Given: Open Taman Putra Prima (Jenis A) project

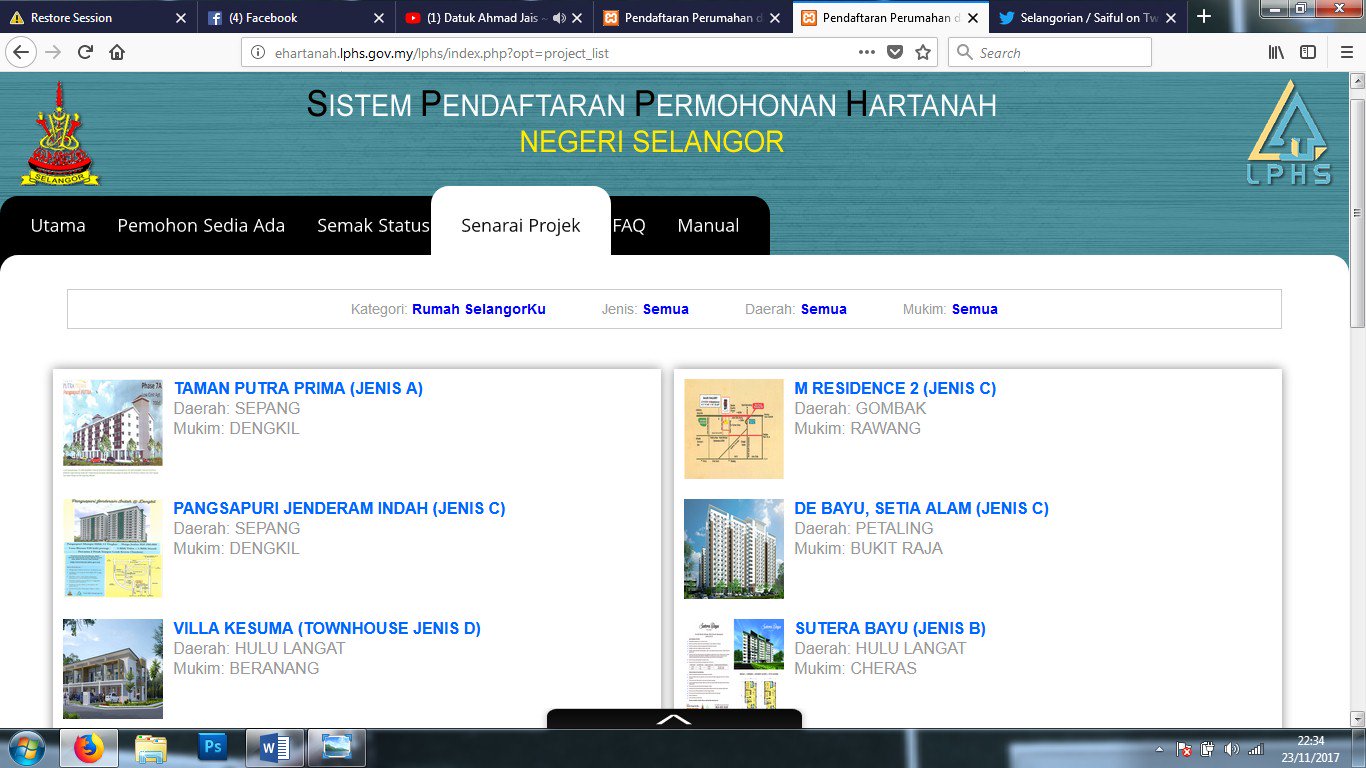Looking at the screenshot, I should pos(298,388).
